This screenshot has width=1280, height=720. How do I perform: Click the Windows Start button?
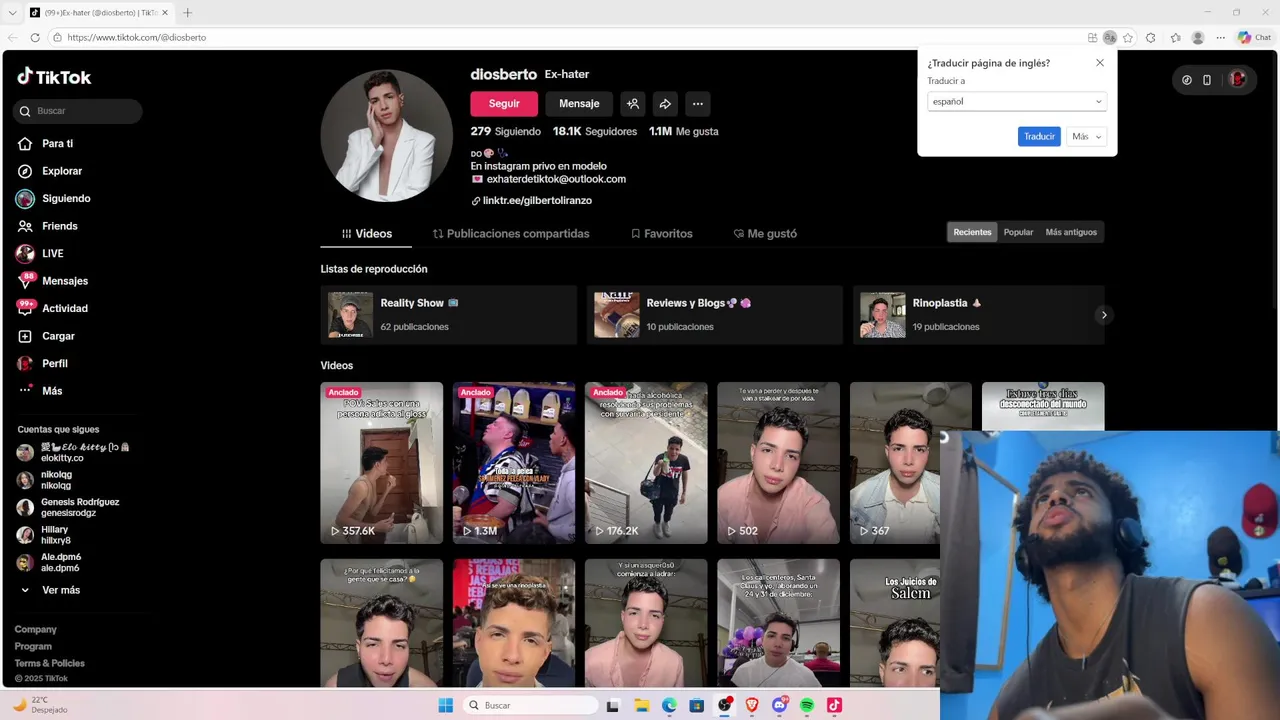pyautogui.click(x=446, y=705)
